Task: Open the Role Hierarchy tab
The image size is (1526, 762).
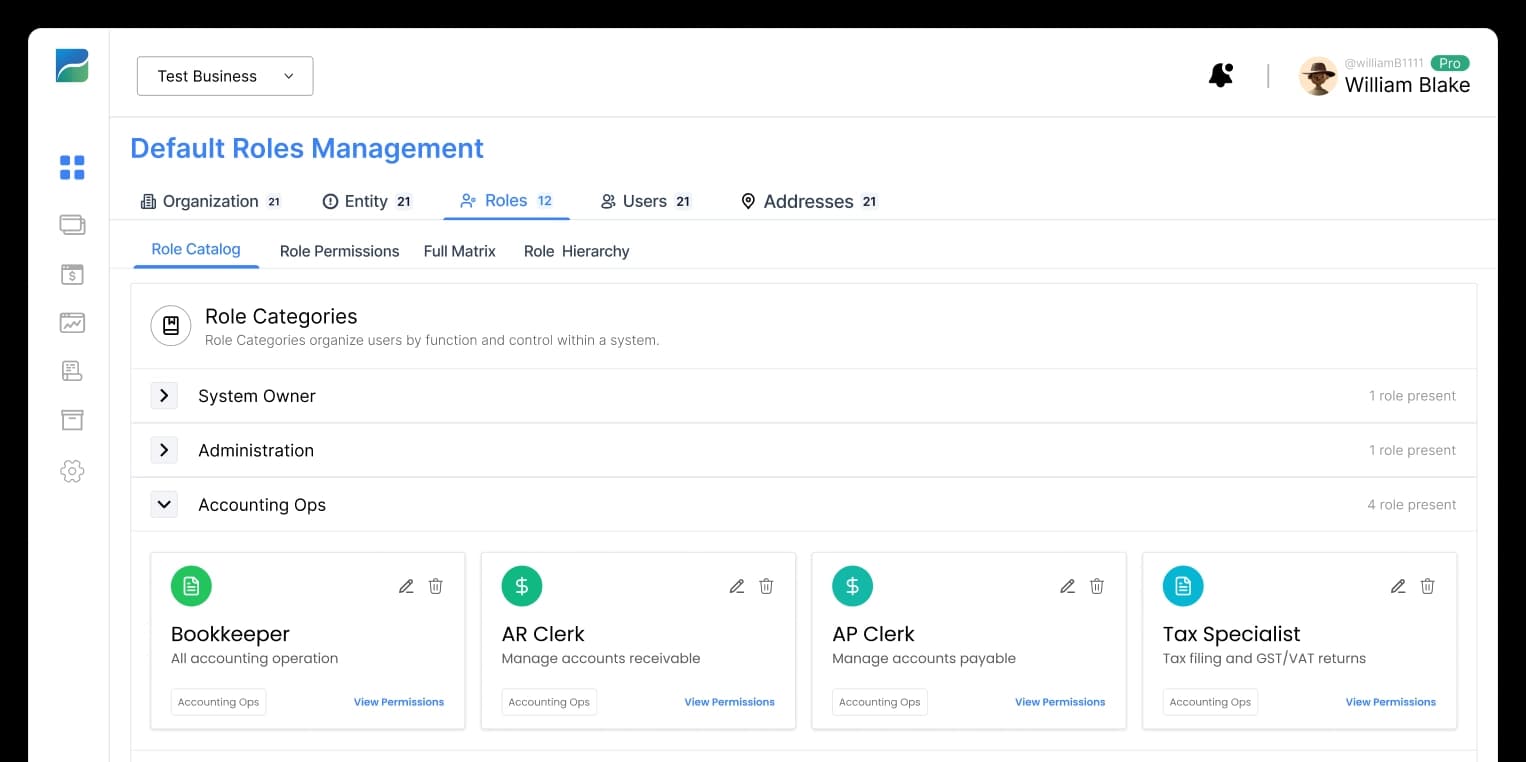Action: click(576, 251)
